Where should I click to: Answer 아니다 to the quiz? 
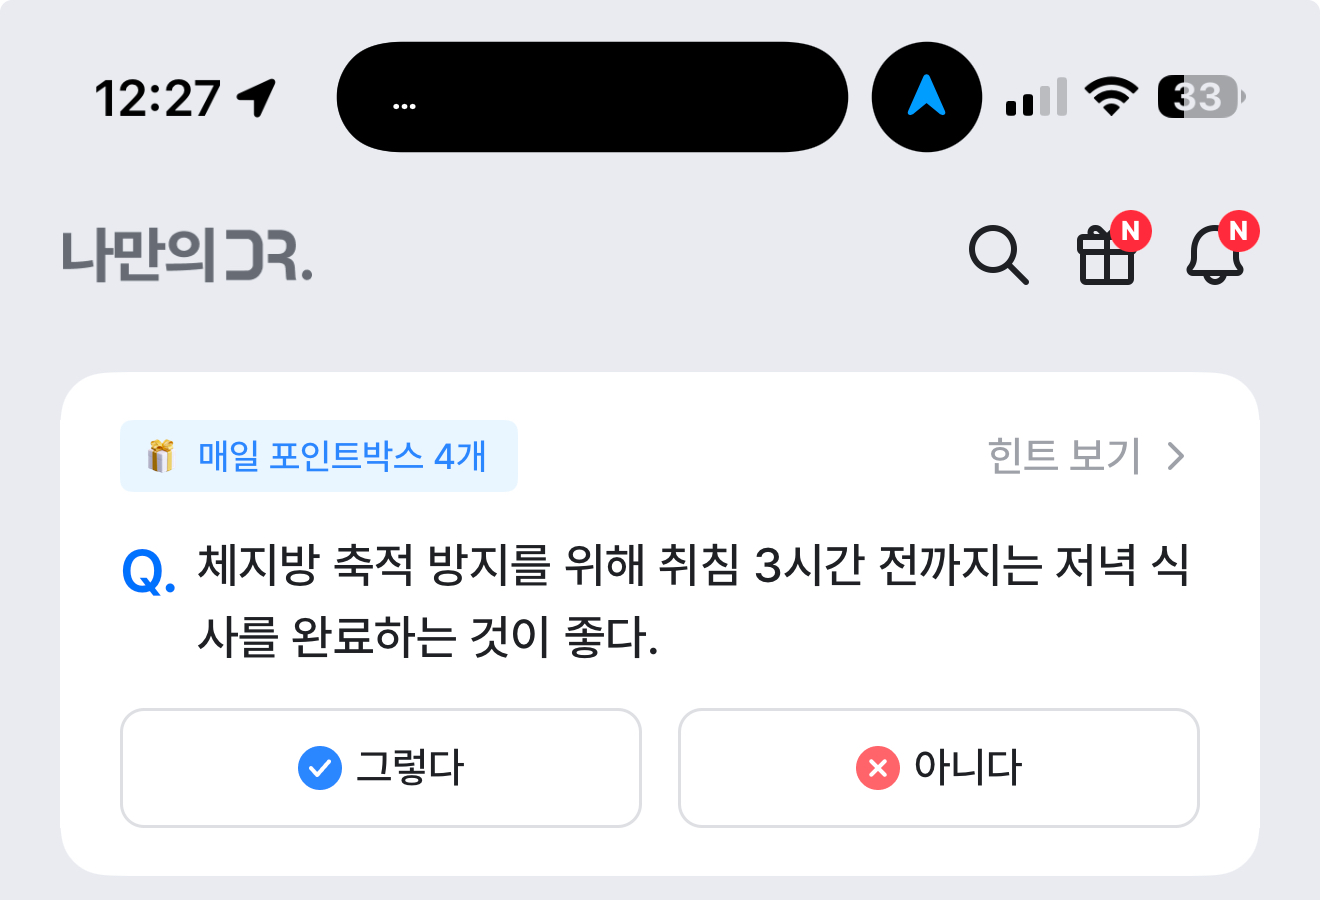pos(939,768)
